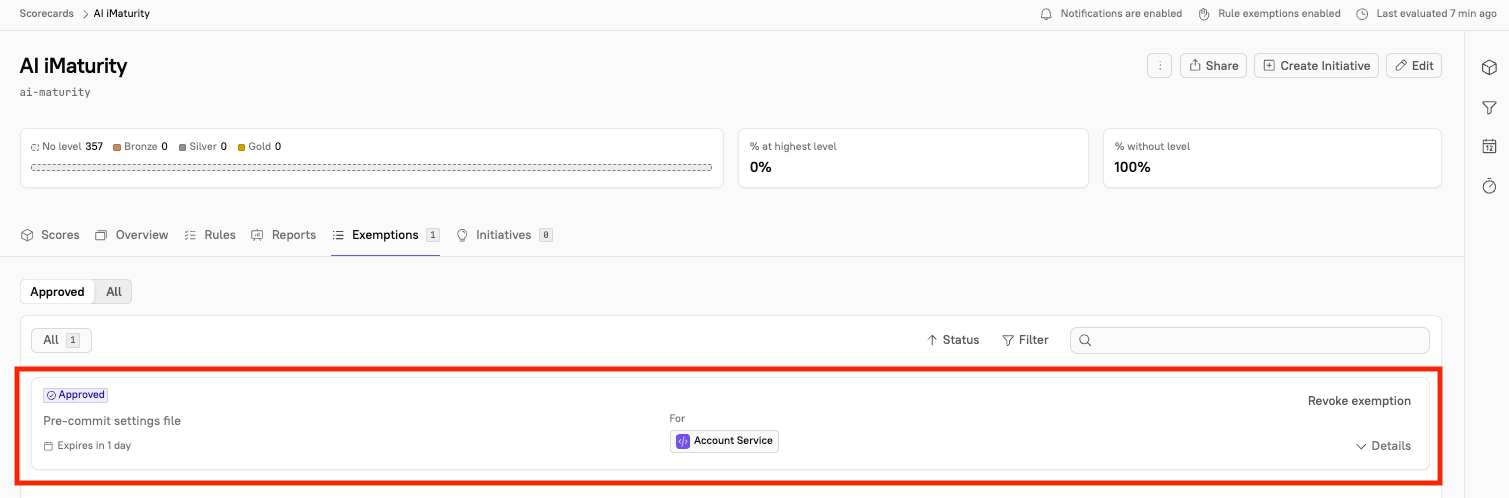Open the Filter options
The image size is (1509, 498).
(1025, 340)
